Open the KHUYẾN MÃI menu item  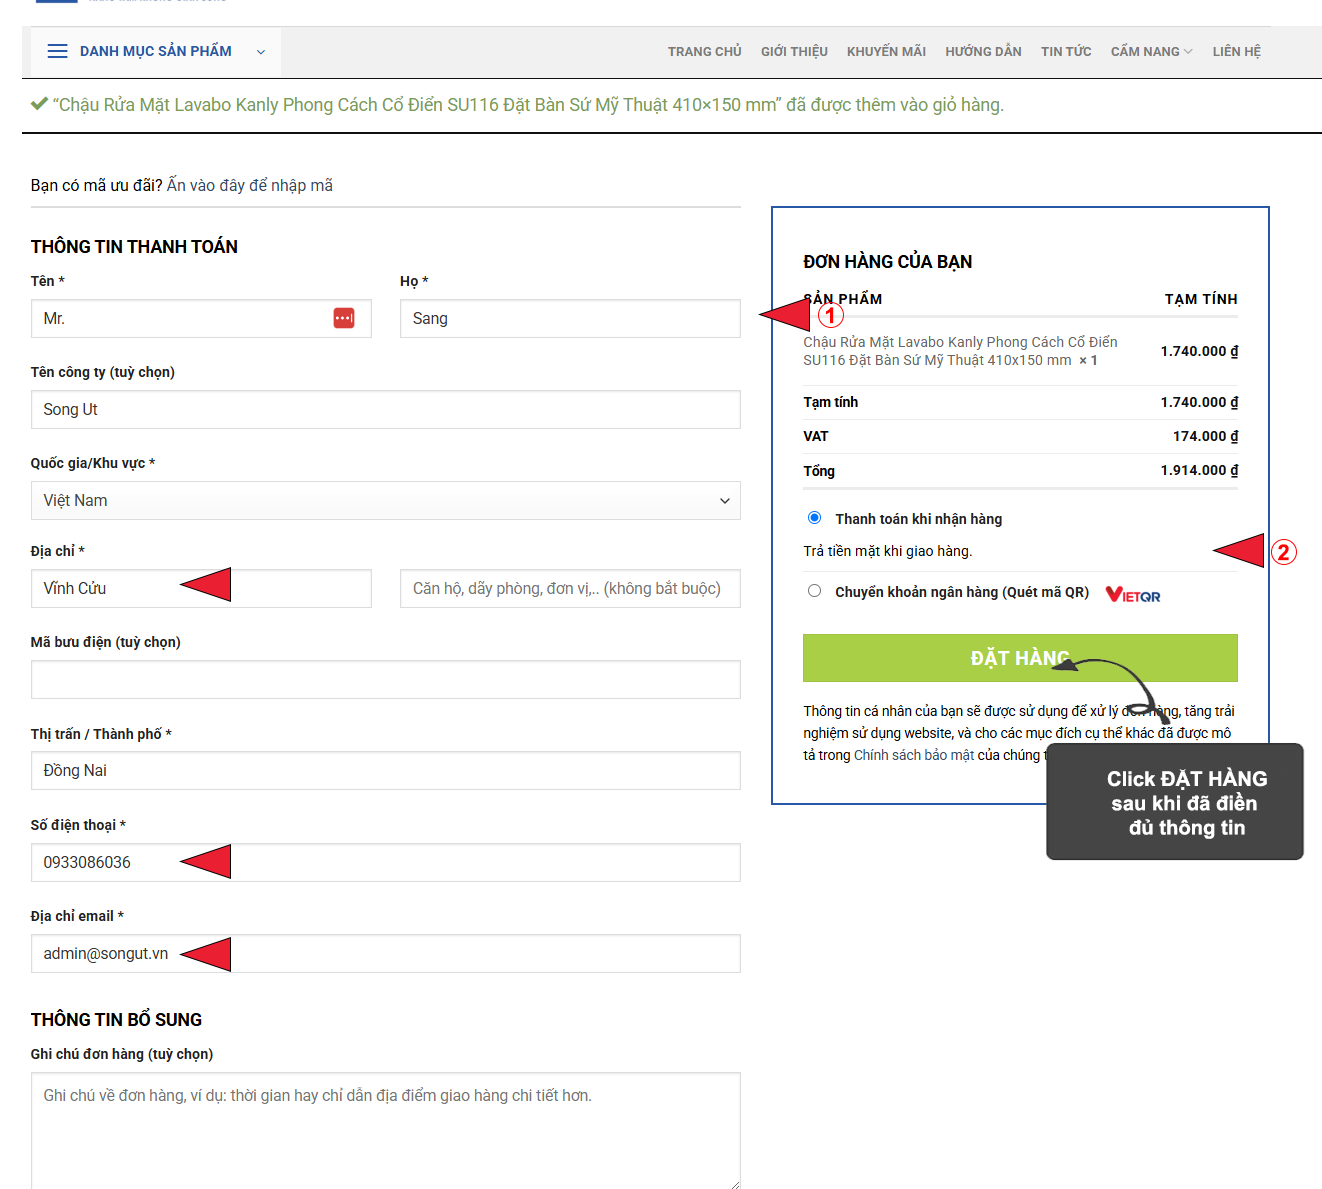point(886,51)
